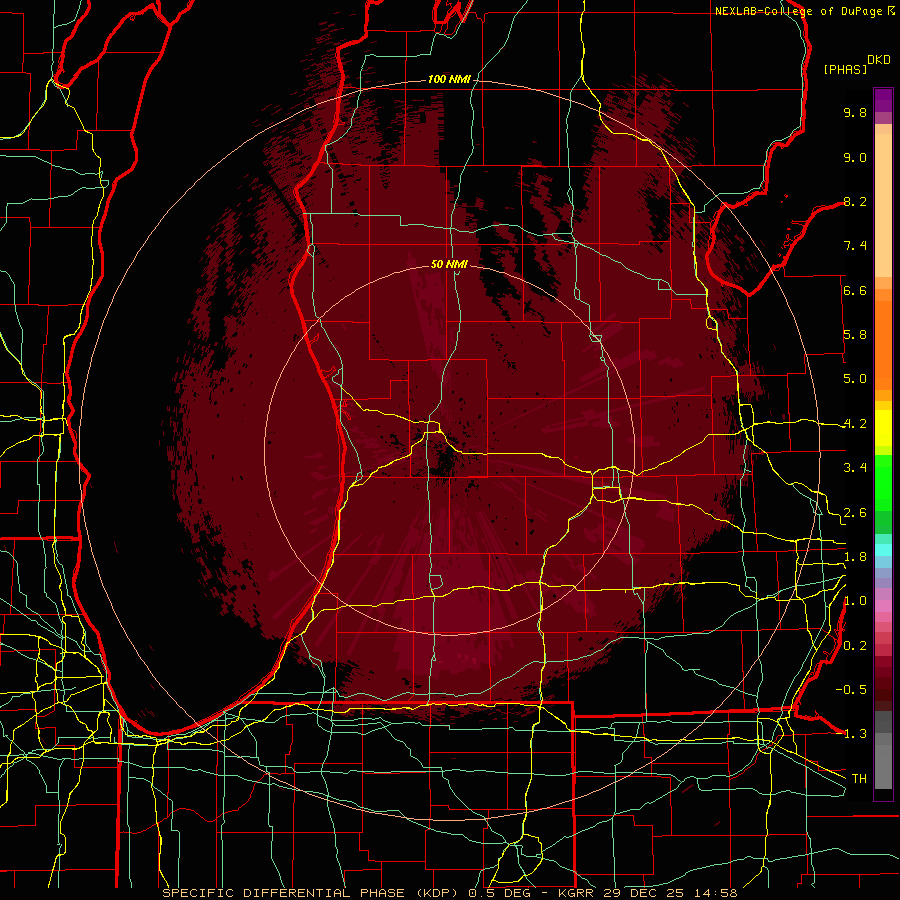900x900 pixels.
Task: Click the 8.2 legend scale value
Action: coord(855,201)
